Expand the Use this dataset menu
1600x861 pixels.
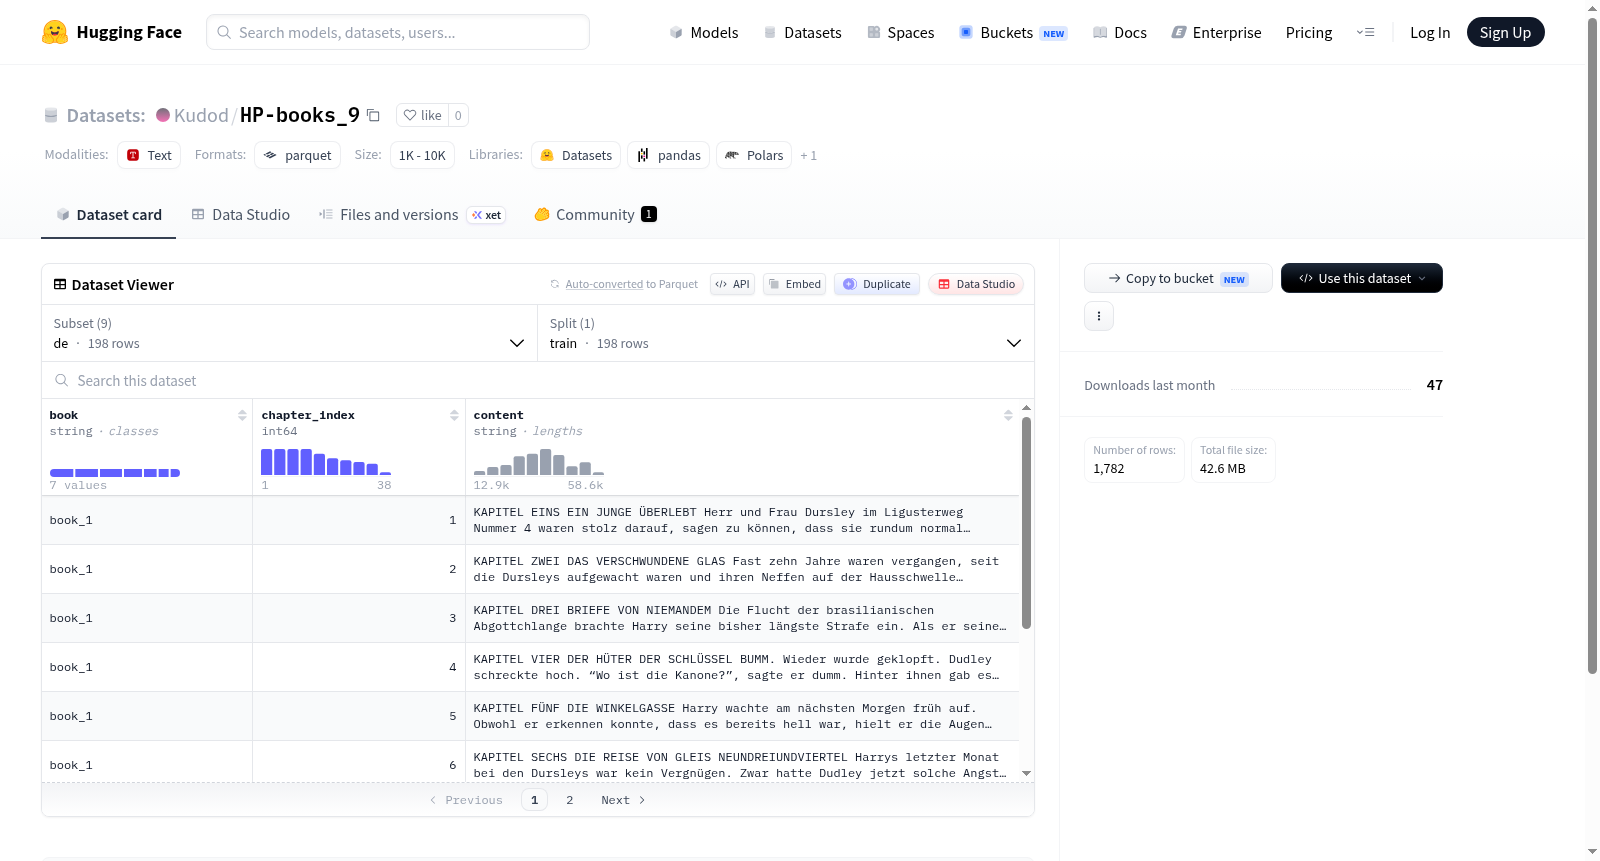click(x=1362, y=278)
